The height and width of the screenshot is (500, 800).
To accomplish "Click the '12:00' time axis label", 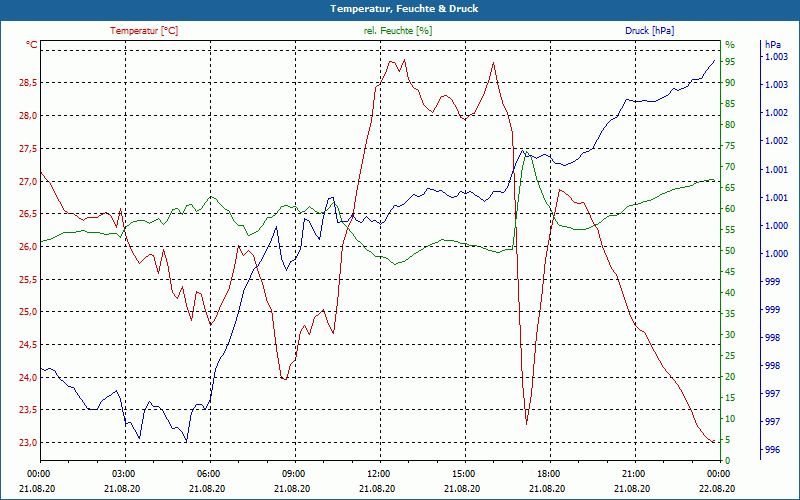I will pyautogui.click(x=378, y=473).
